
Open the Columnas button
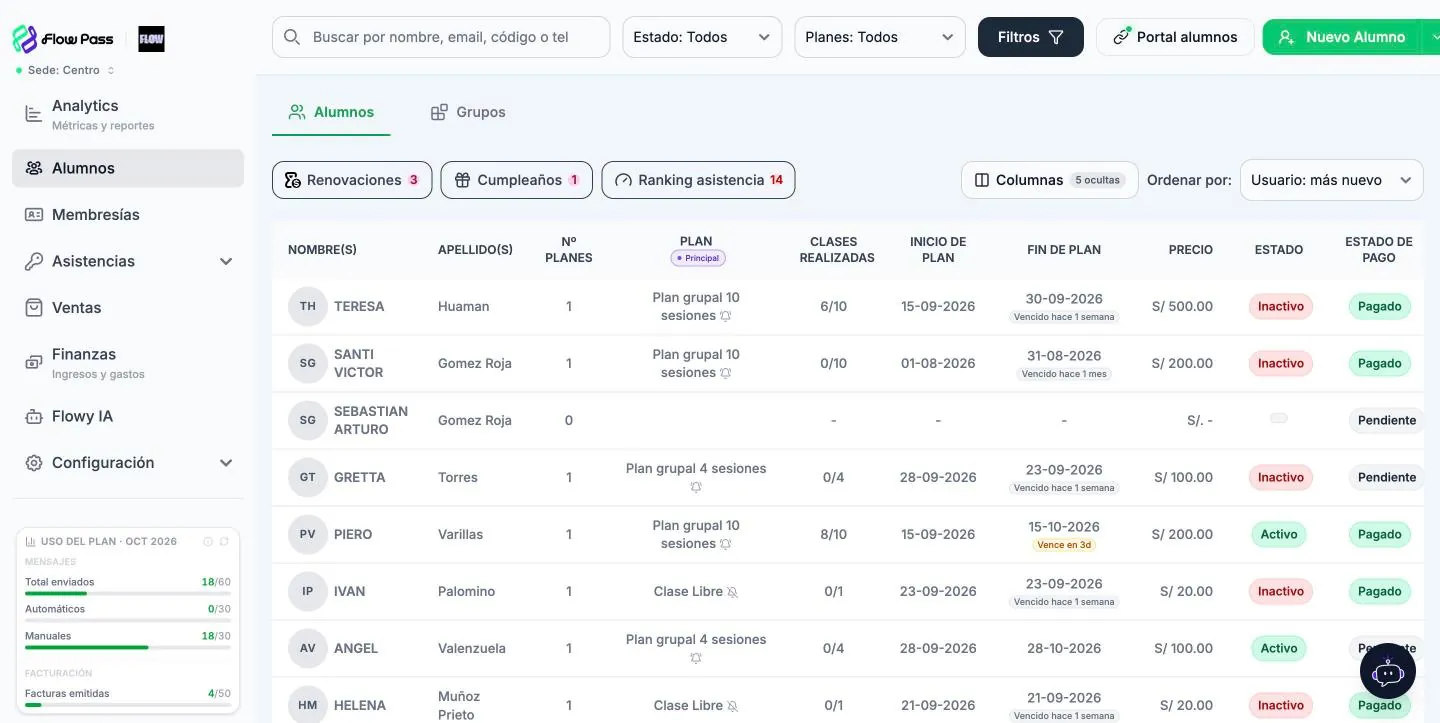click(x=1050, y=180)
